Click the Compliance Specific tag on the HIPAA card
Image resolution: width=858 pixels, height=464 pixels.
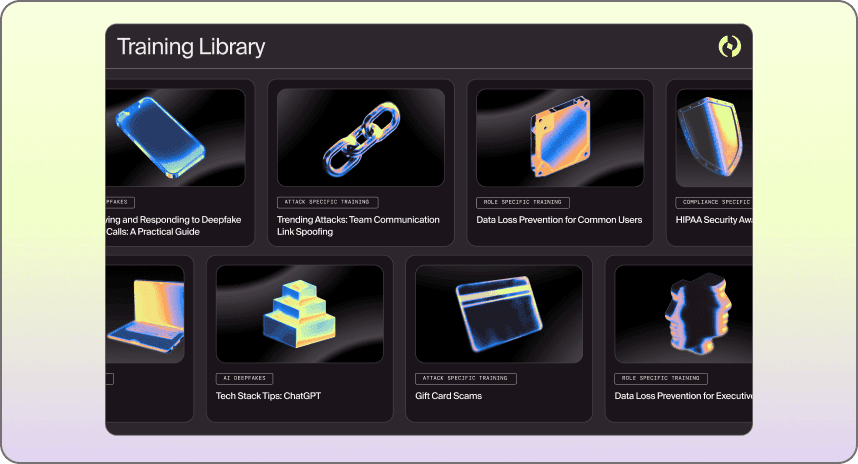[714, 202]
